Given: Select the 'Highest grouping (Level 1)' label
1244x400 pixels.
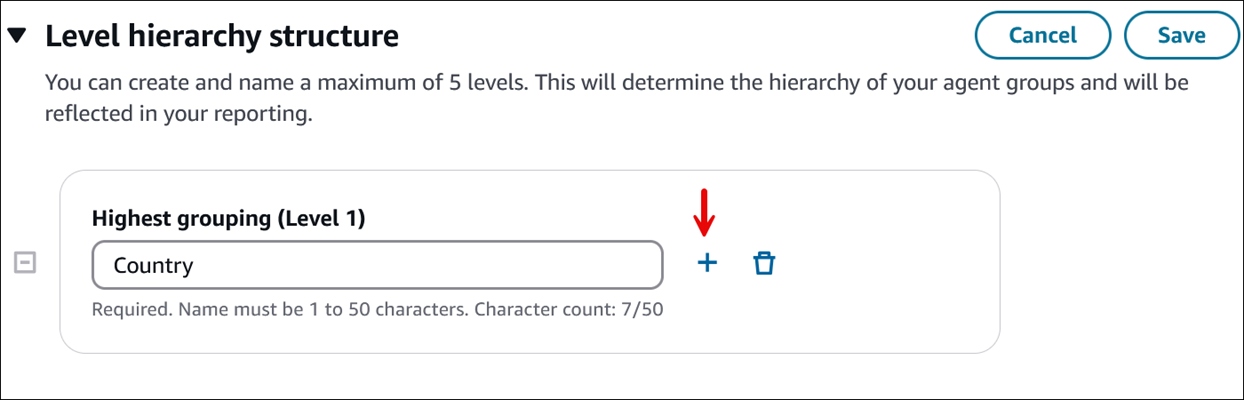Looking at the screenshot, I should point(228,218).
